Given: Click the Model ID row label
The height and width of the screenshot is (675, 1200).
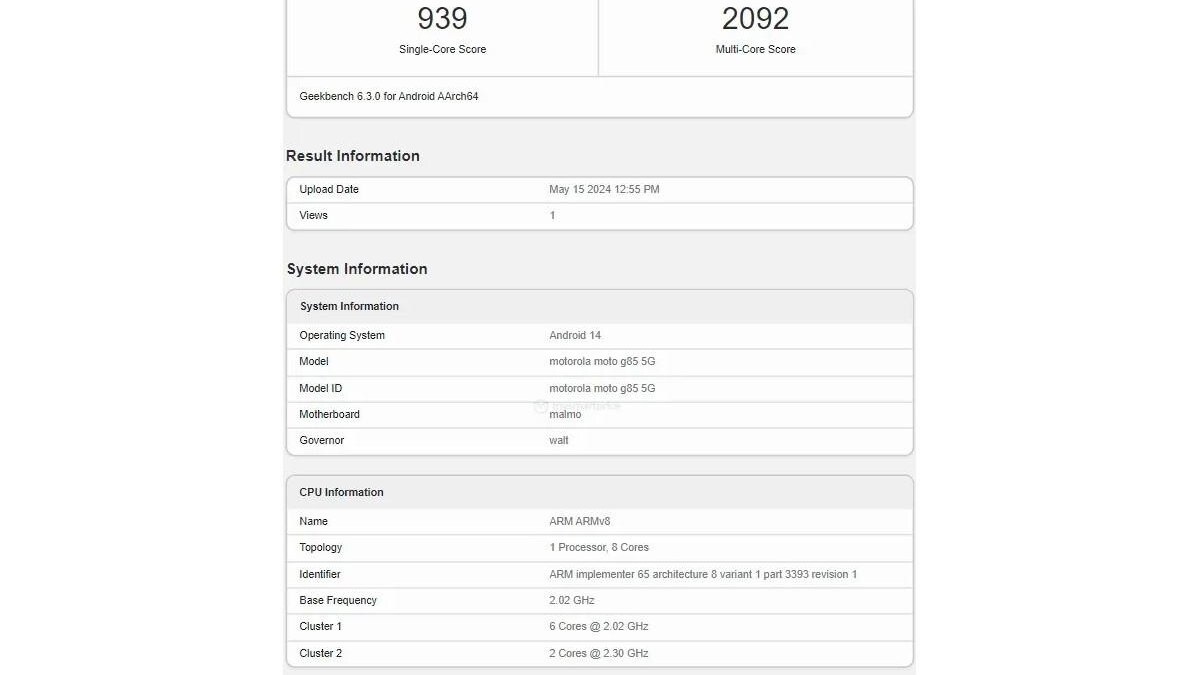Looking at the screenshot, I should (x=320, y=388).
